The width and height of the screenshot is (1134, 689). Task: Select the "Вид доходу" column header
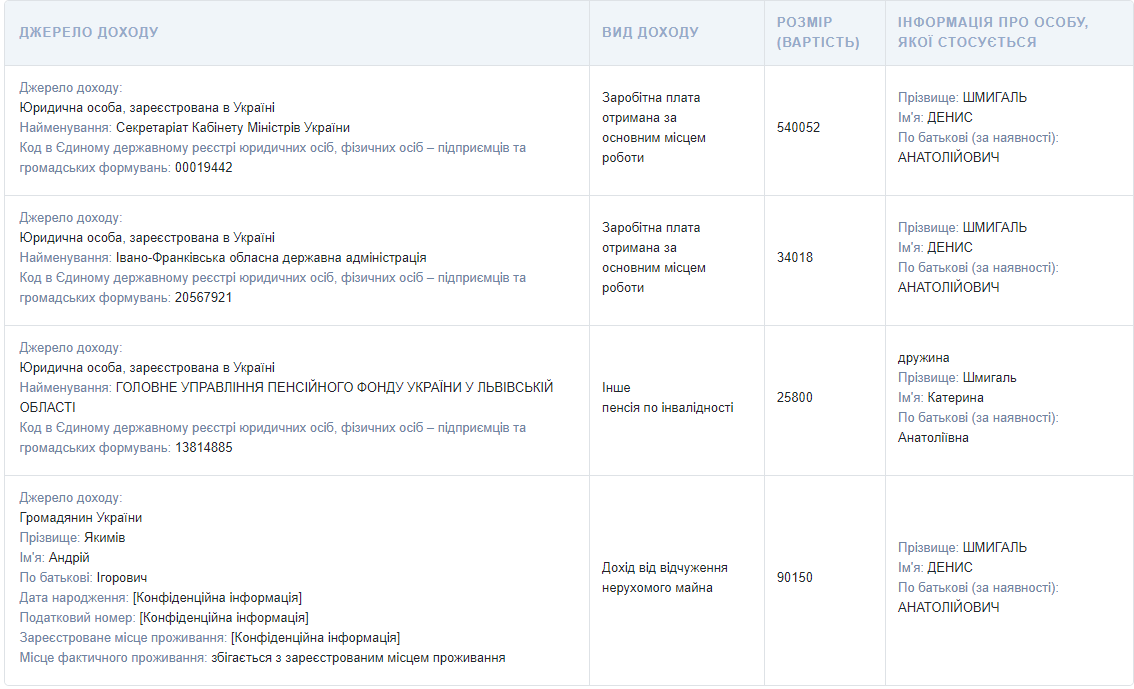coord(650,32)
